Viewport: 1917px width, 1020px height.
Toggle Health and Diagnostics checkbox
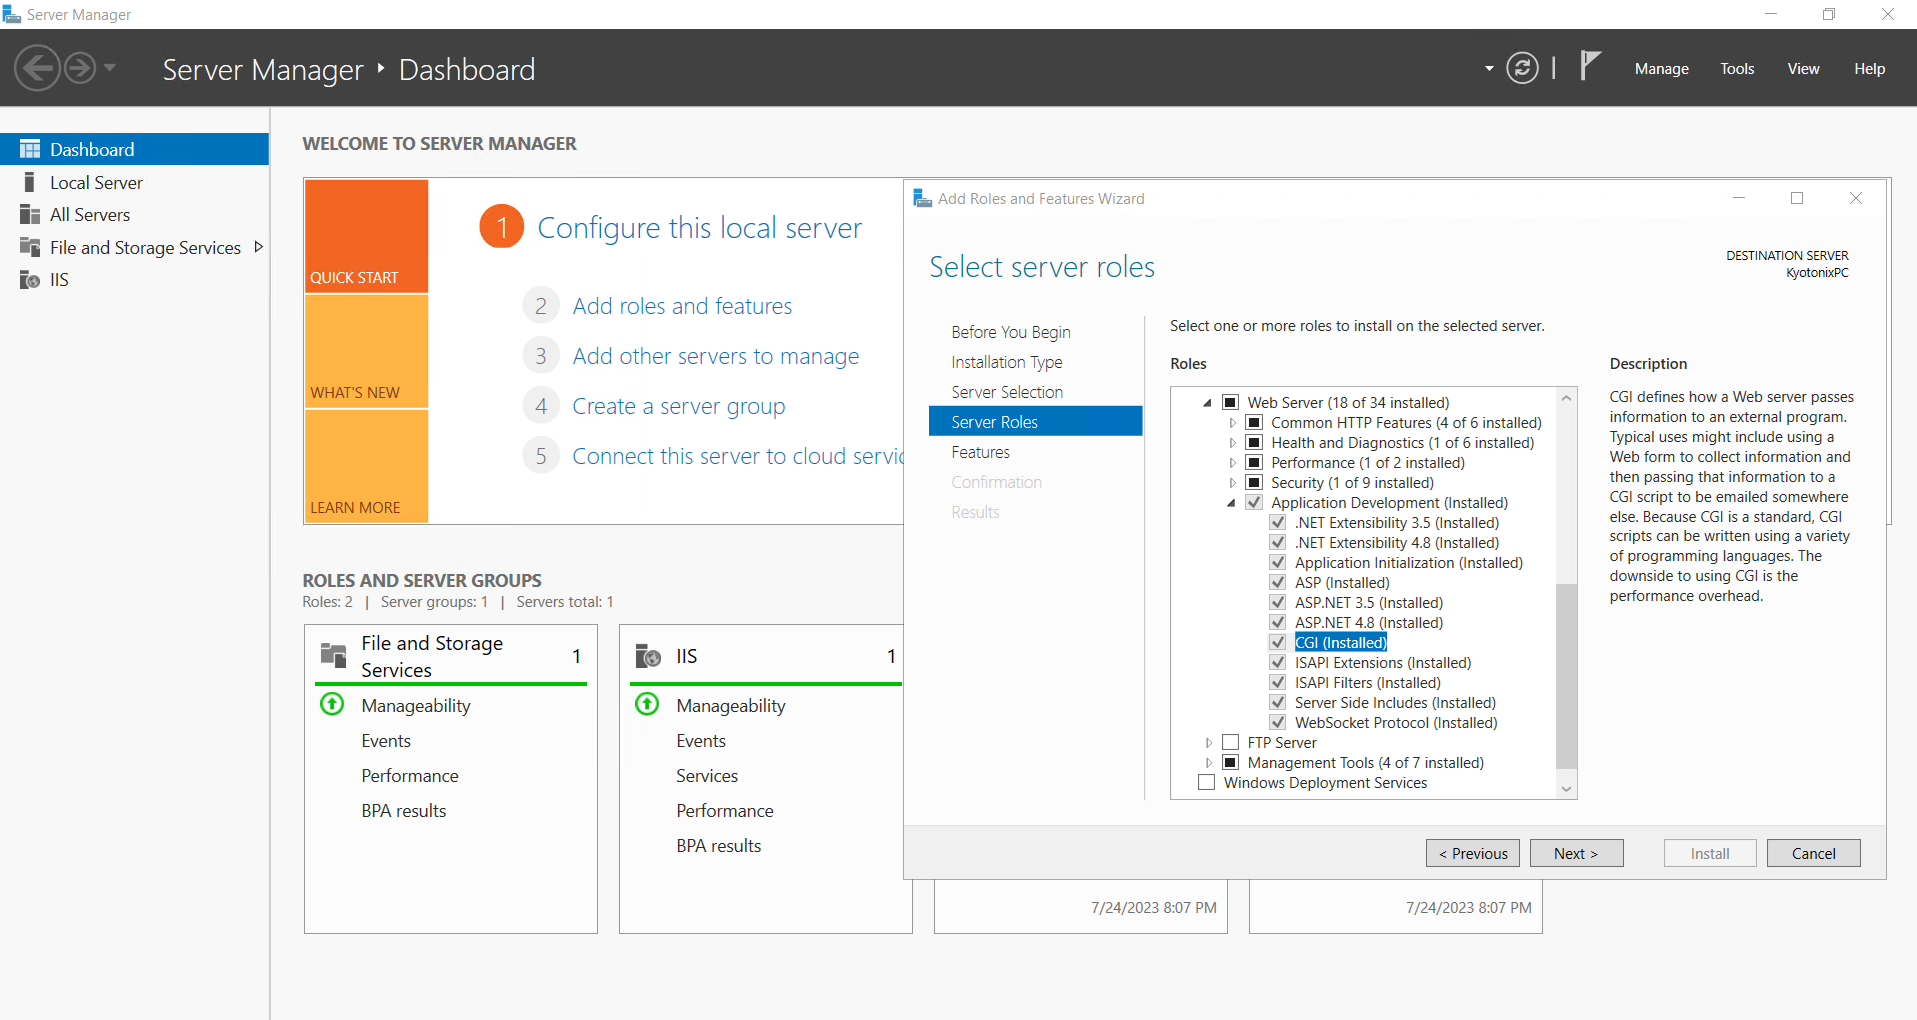click(1254, 442)
